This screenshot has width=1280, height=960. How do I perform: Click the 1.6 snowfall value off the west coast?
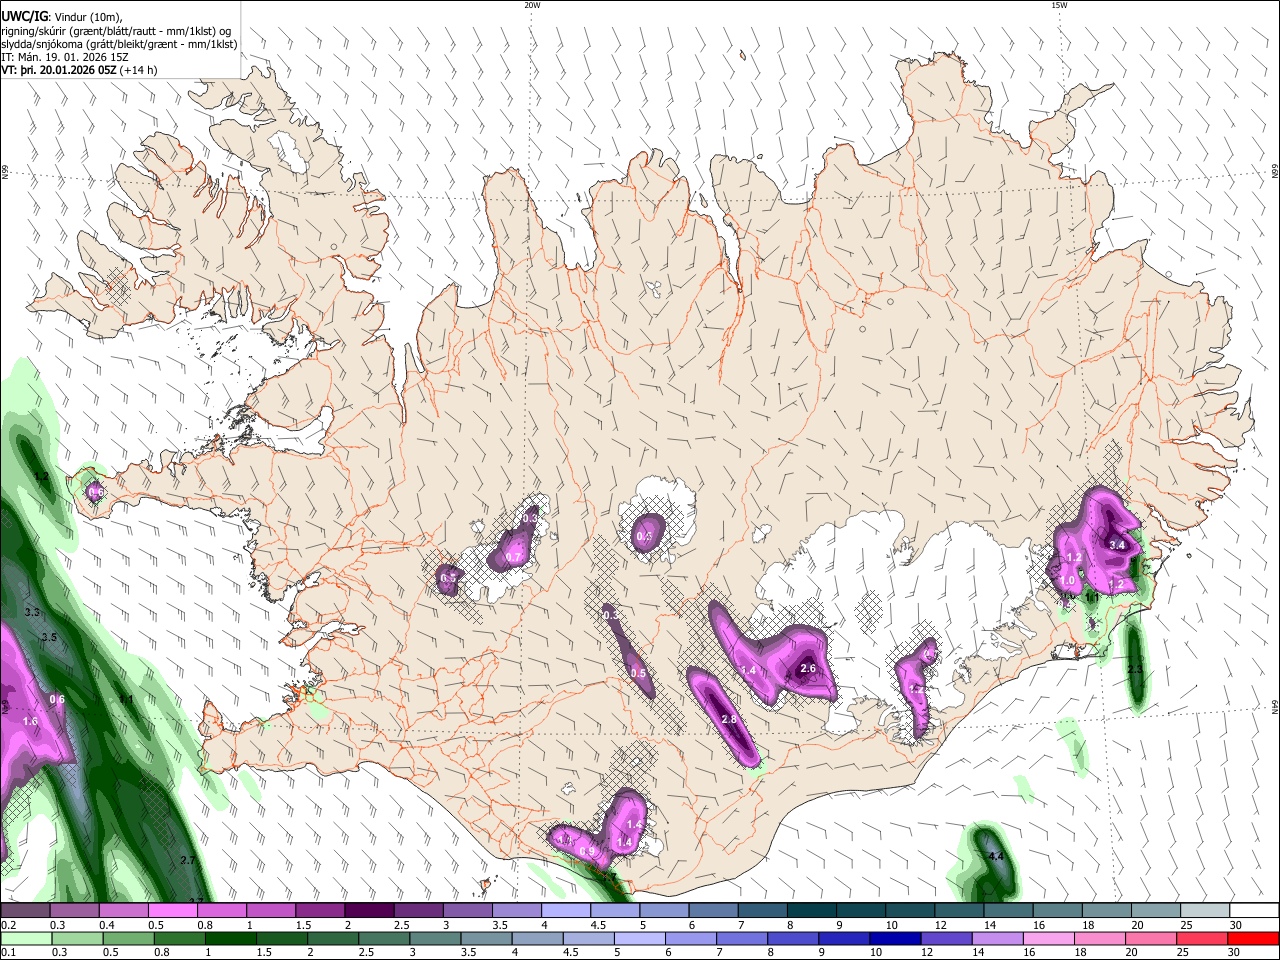[30, 721]
